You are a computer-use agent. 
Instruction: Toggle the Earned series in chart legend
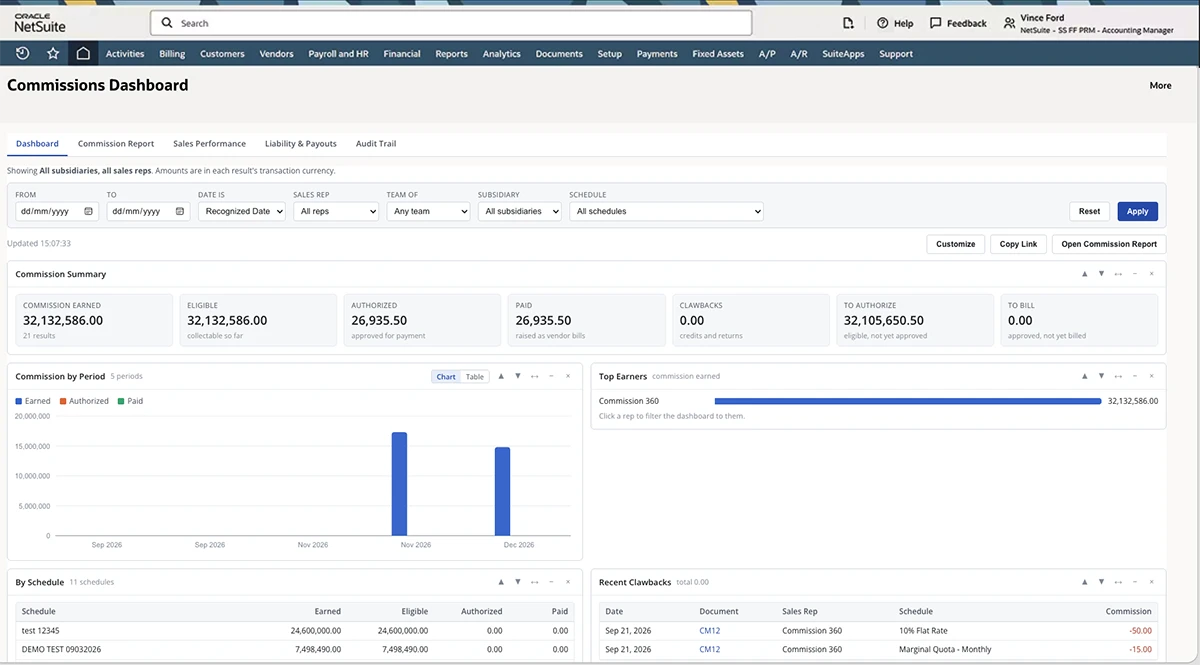click(33, 401)
